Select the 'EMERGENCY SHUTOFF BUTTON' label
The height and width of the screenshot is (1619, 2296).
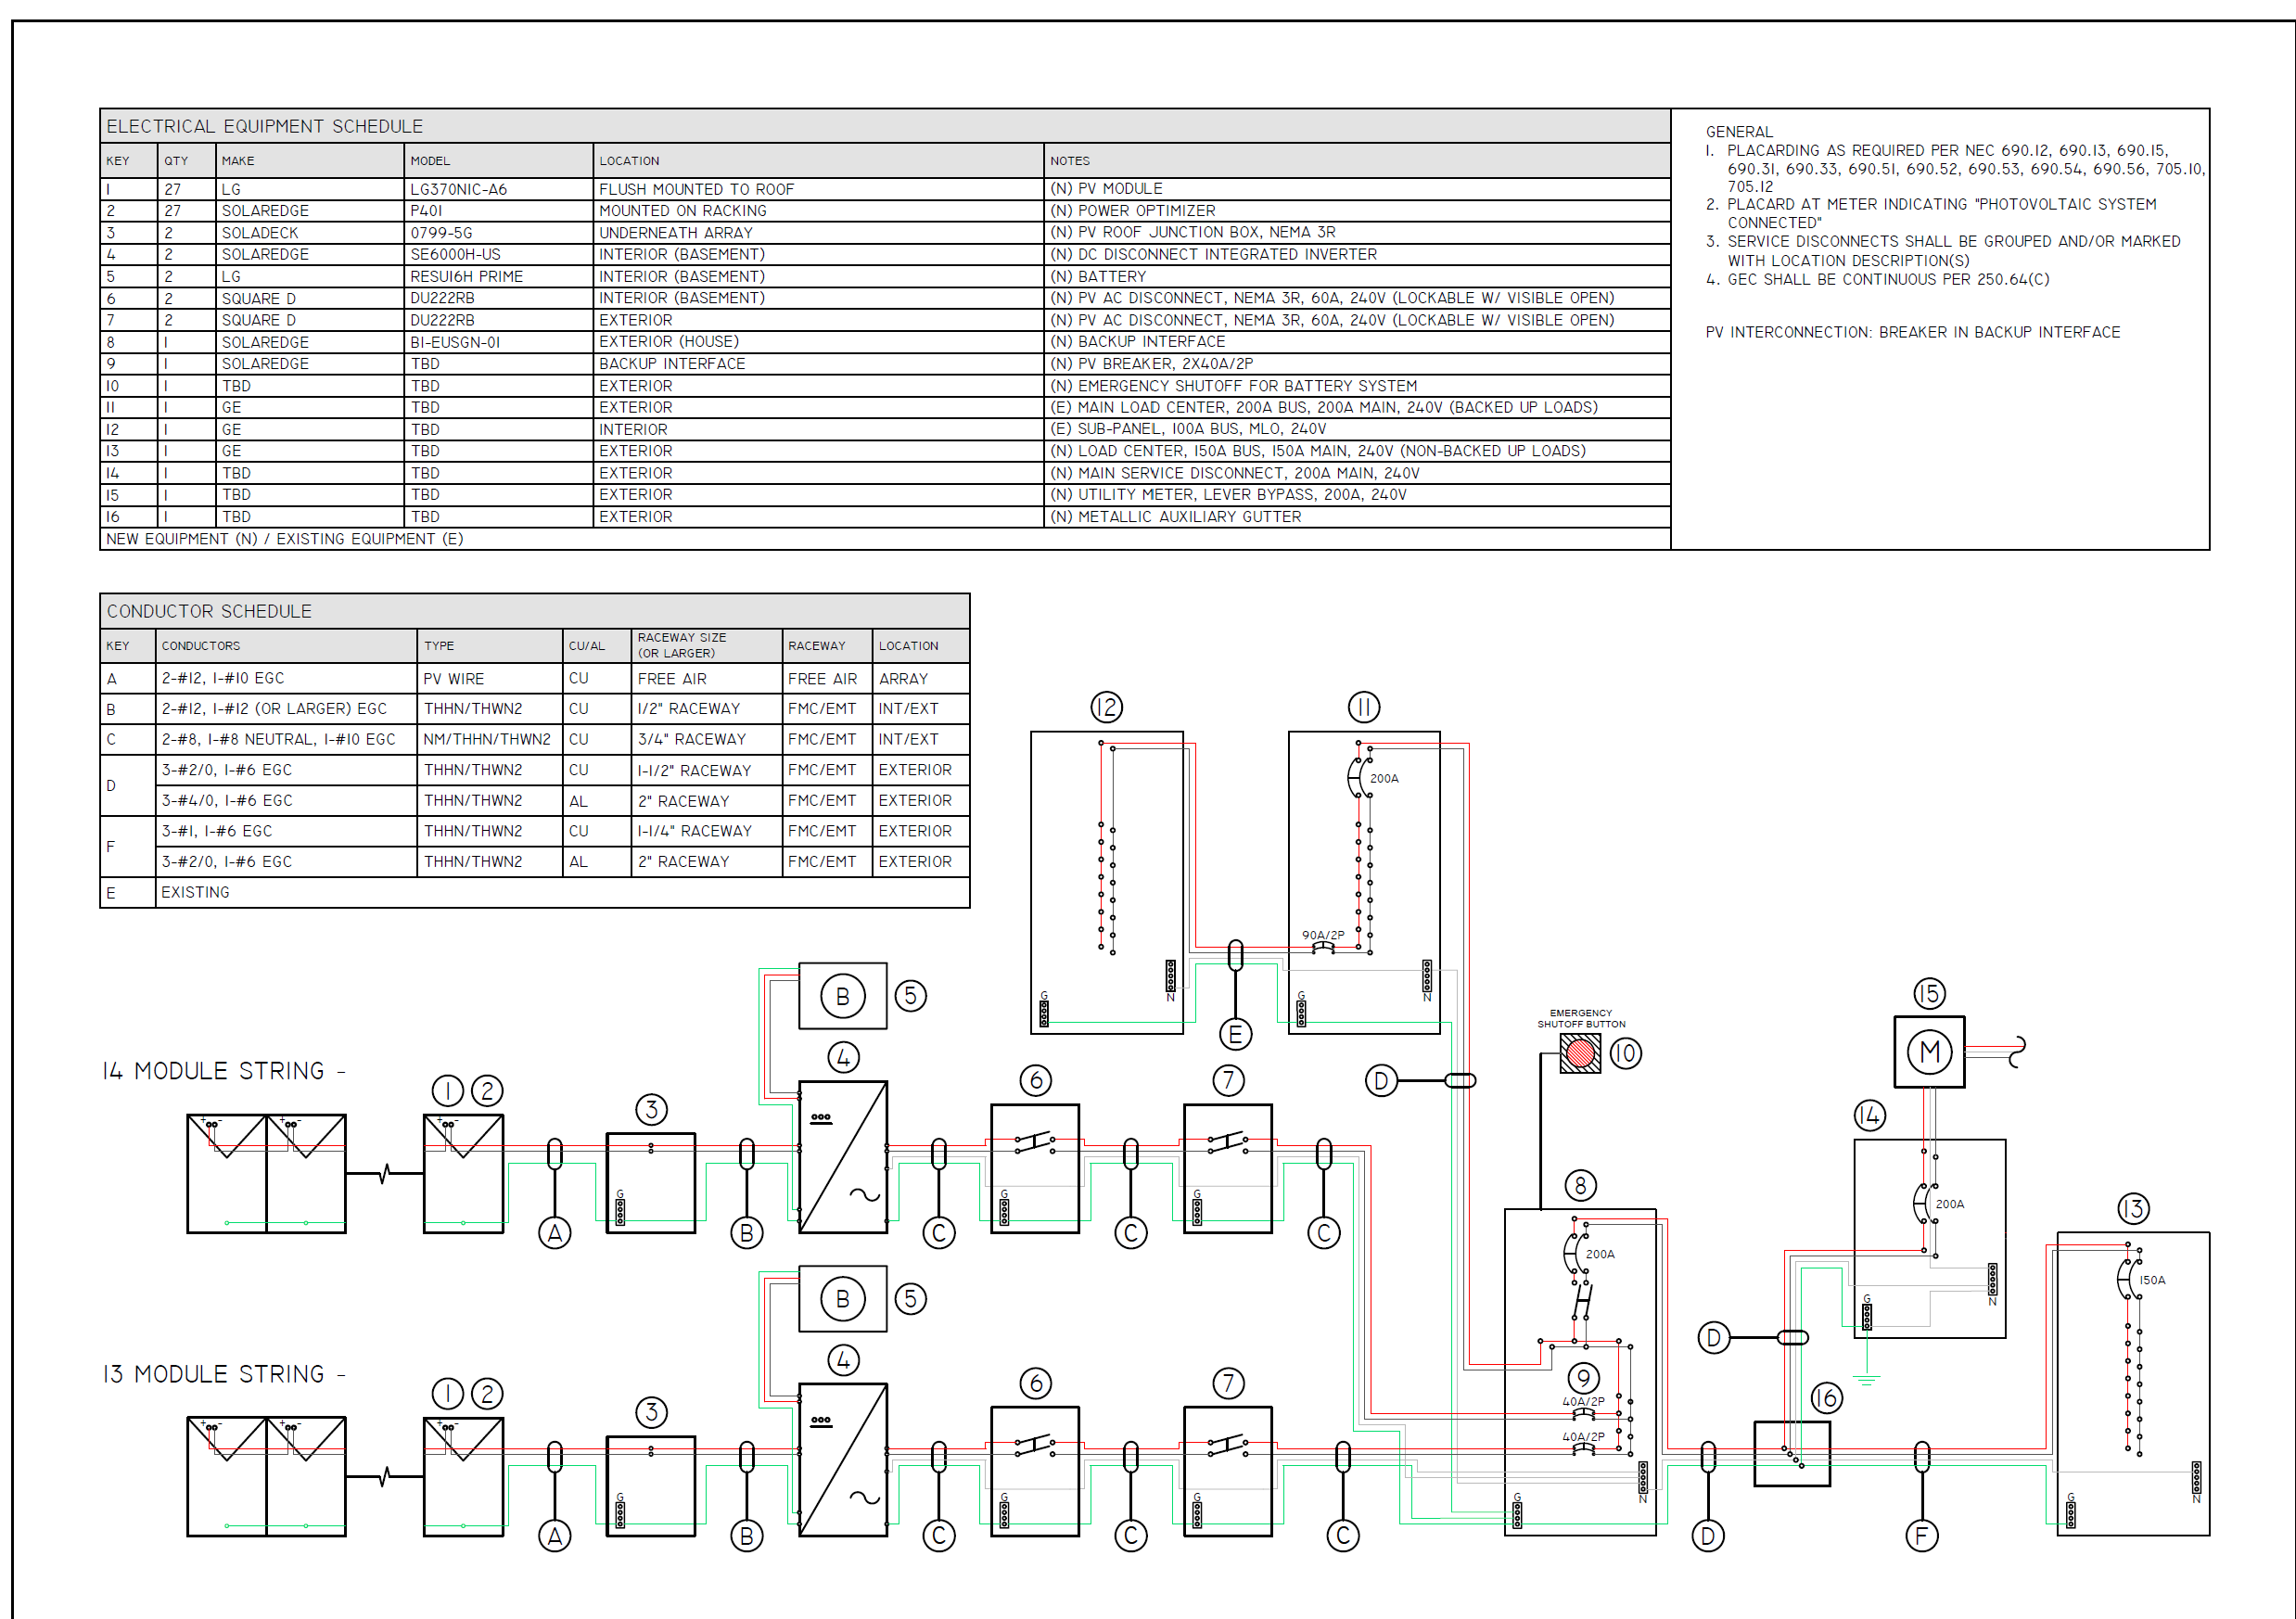point(1581,1018)
